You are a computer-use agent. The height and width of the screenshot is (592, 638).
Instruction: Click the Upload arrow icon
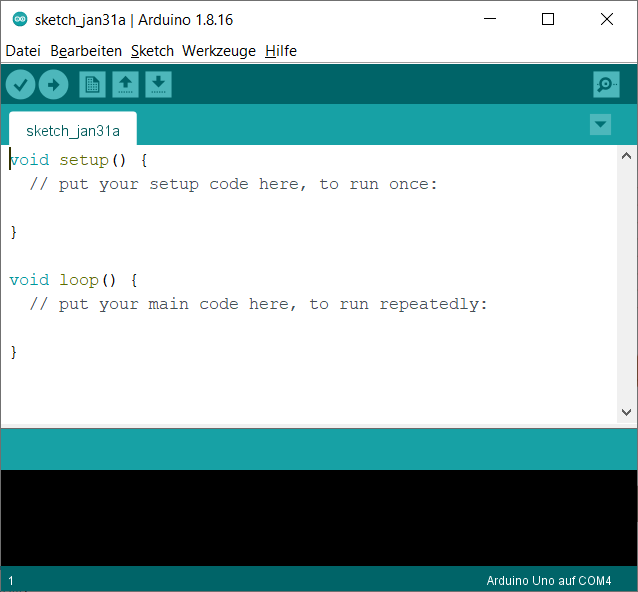pyautogui.click(x=53, y=85)
